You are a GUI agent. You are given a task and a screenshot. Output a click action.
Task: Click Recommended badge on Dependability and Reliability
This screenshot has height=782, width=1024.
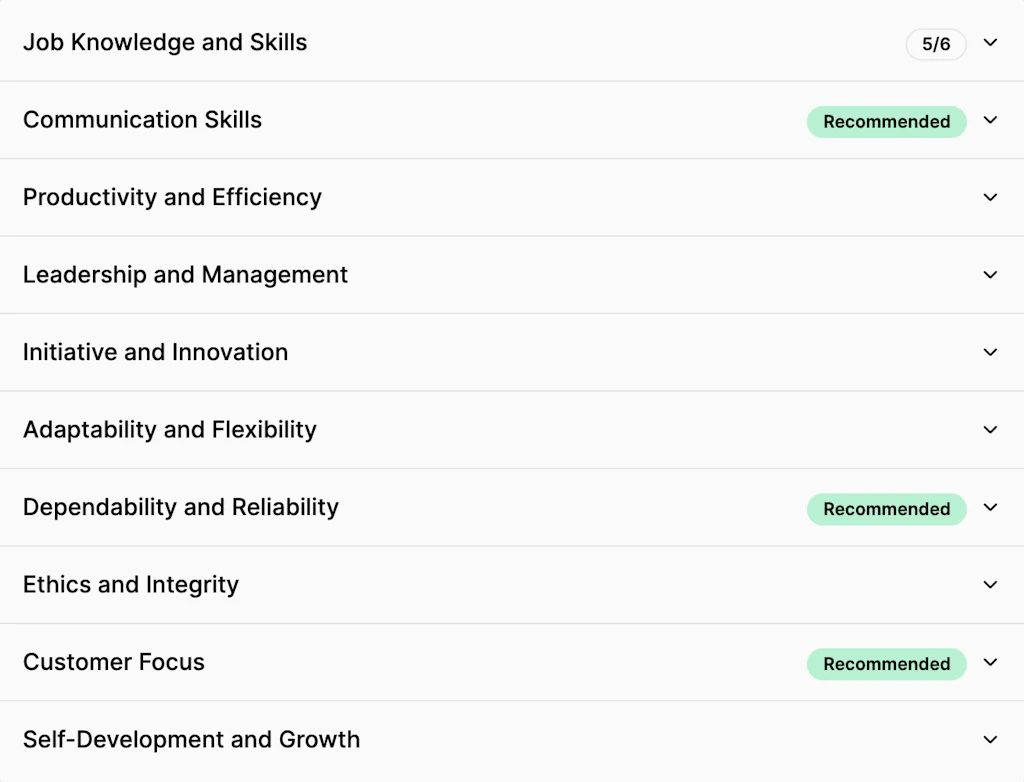886,509
